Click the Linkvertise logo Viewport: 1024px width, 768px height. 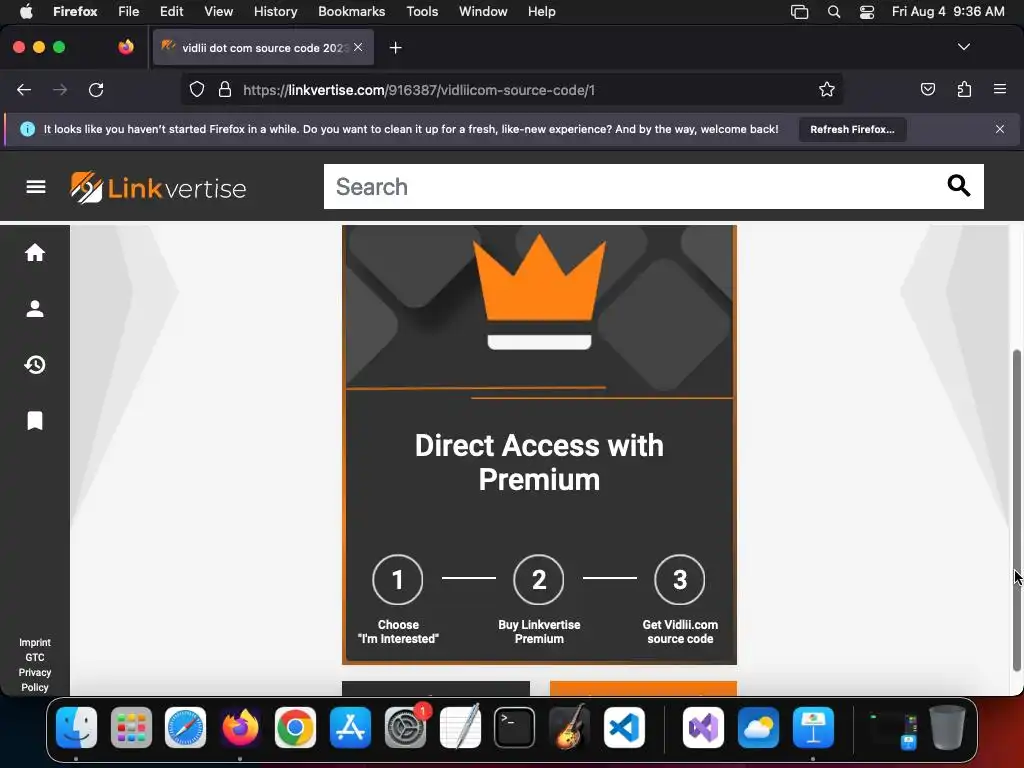click(x=158, y=187)
